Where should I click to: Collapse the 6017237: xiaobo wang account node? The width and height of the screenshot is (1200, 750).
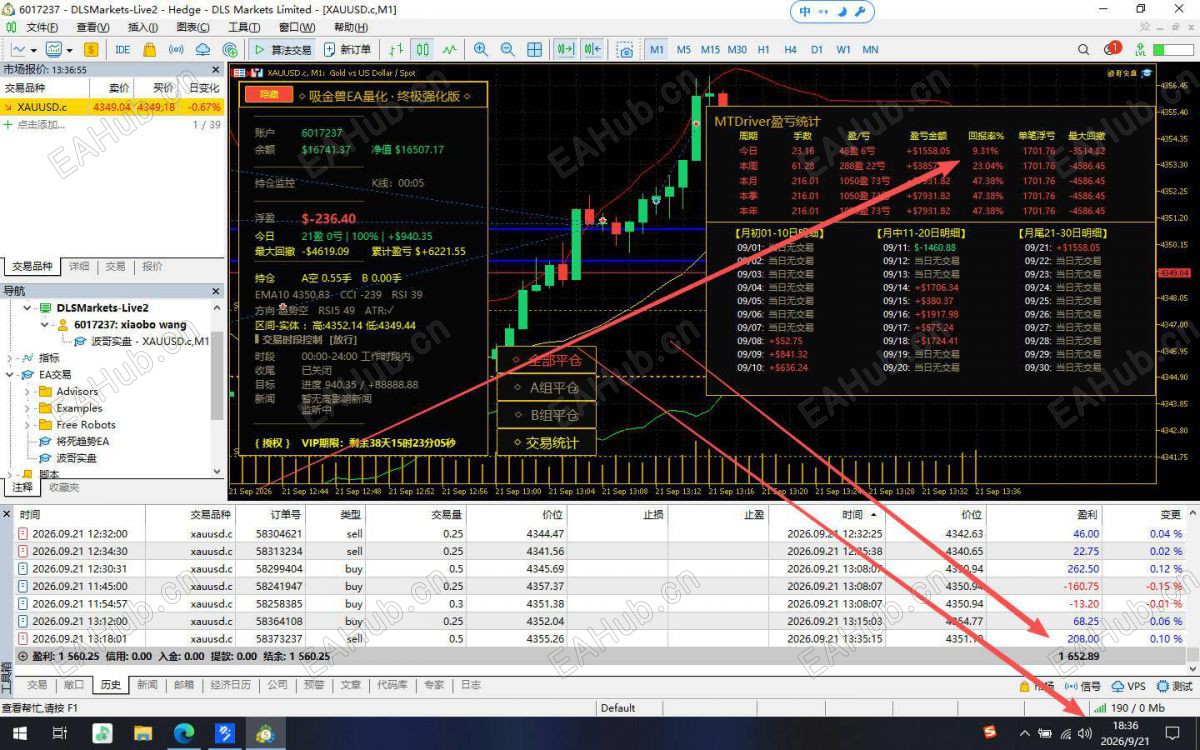pos(45,324)
